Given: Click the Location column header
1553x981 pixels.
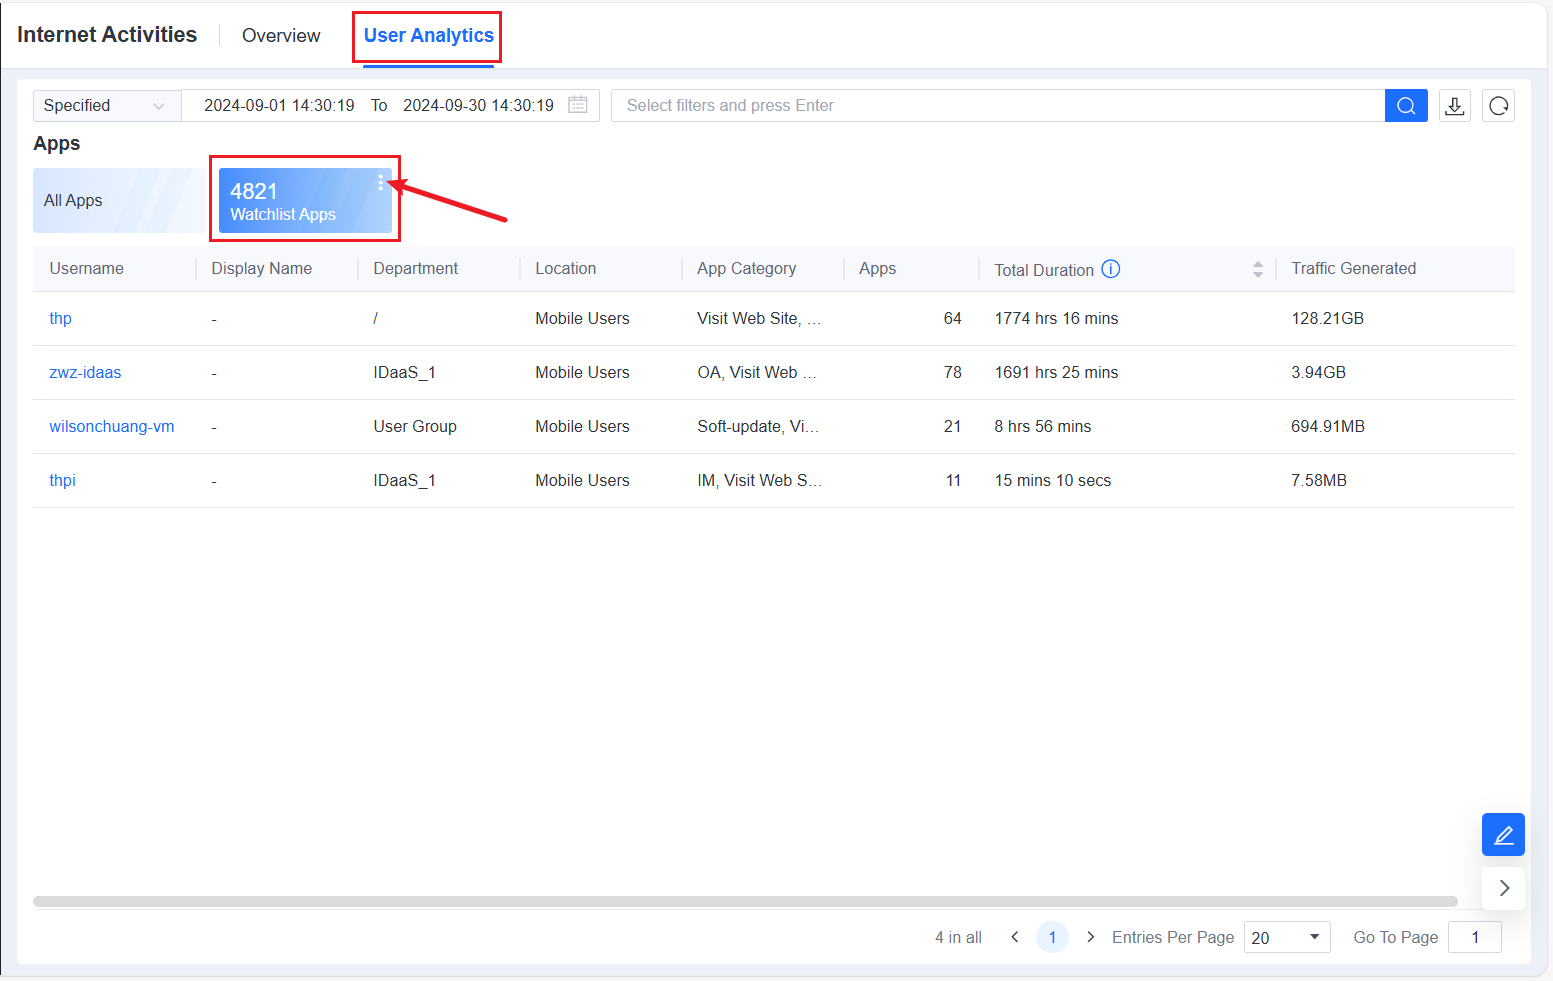Looking at the screenshot, I should [x=566, y=268].
